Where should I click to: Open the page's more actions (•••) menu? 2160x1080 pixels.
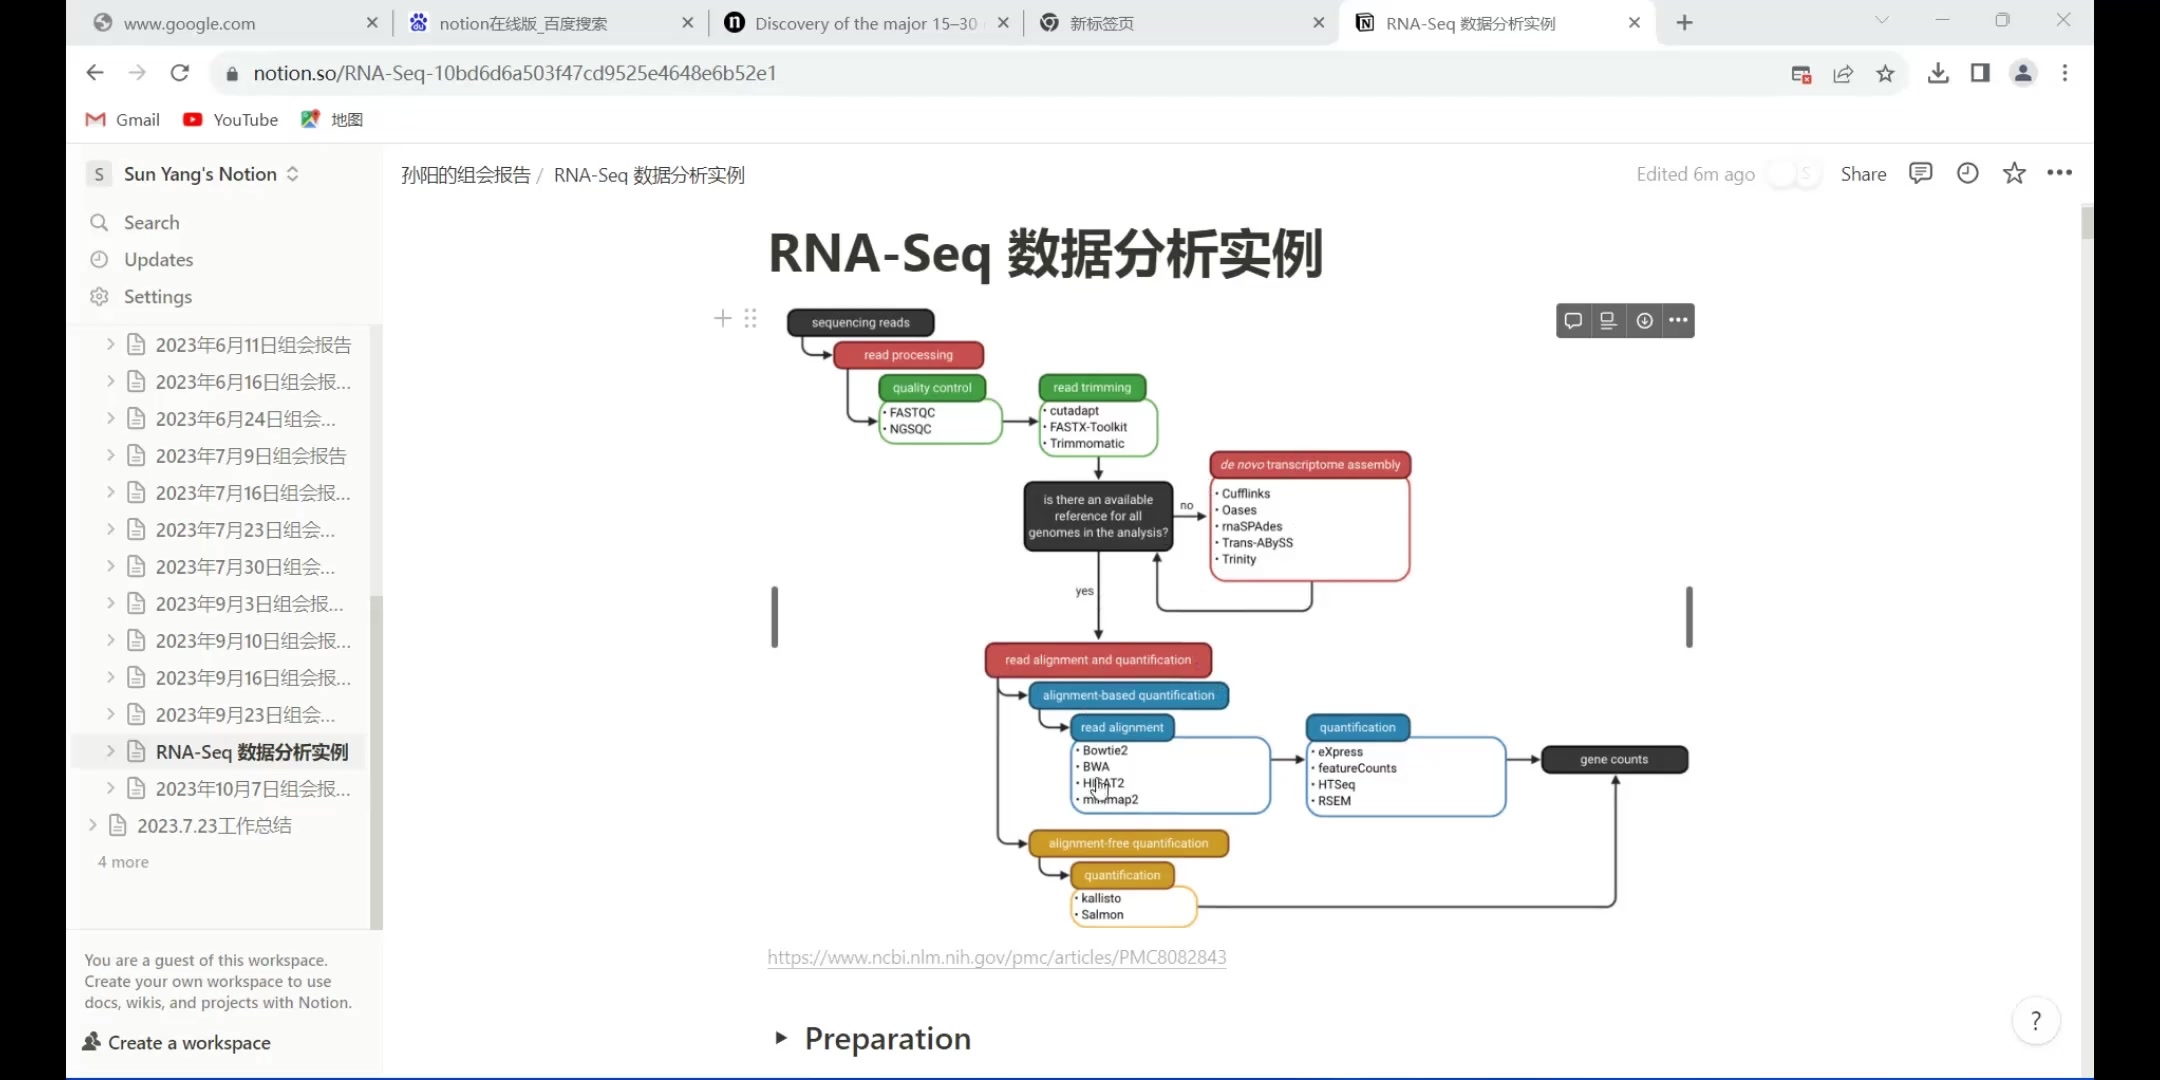(2059, 173)
